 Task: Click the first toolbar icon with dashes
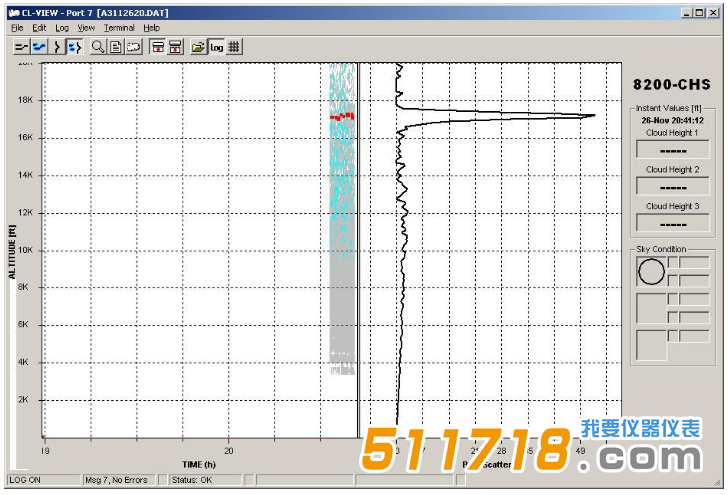tap(22, 47)
